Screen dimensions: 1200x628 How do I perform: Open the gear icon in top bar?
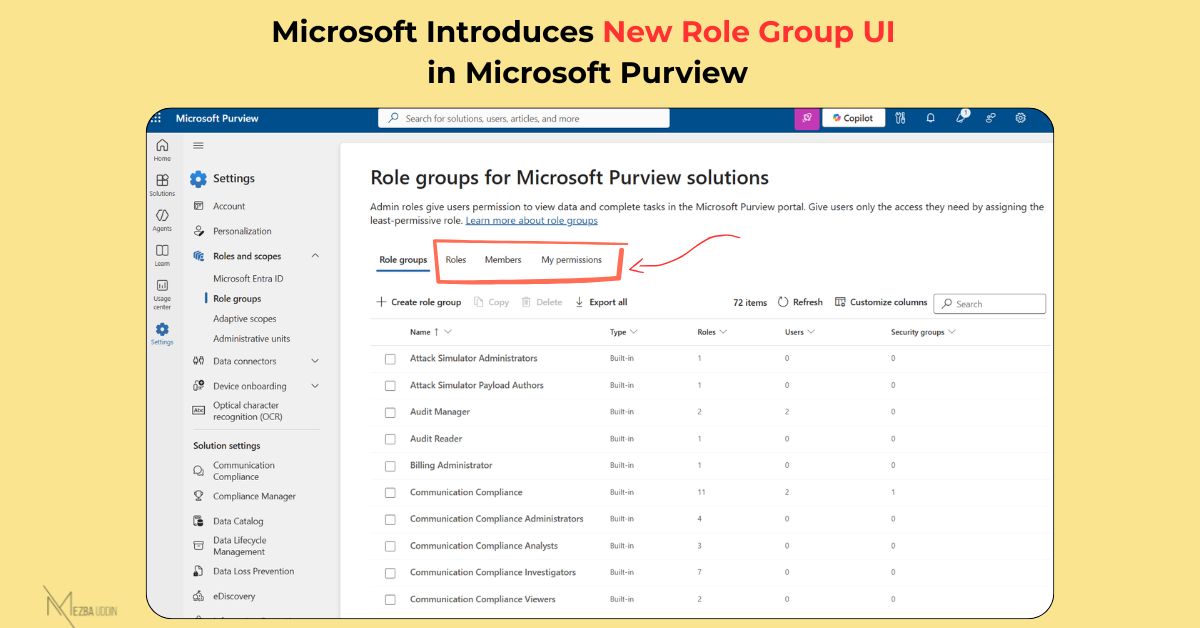pos(1021,118)
